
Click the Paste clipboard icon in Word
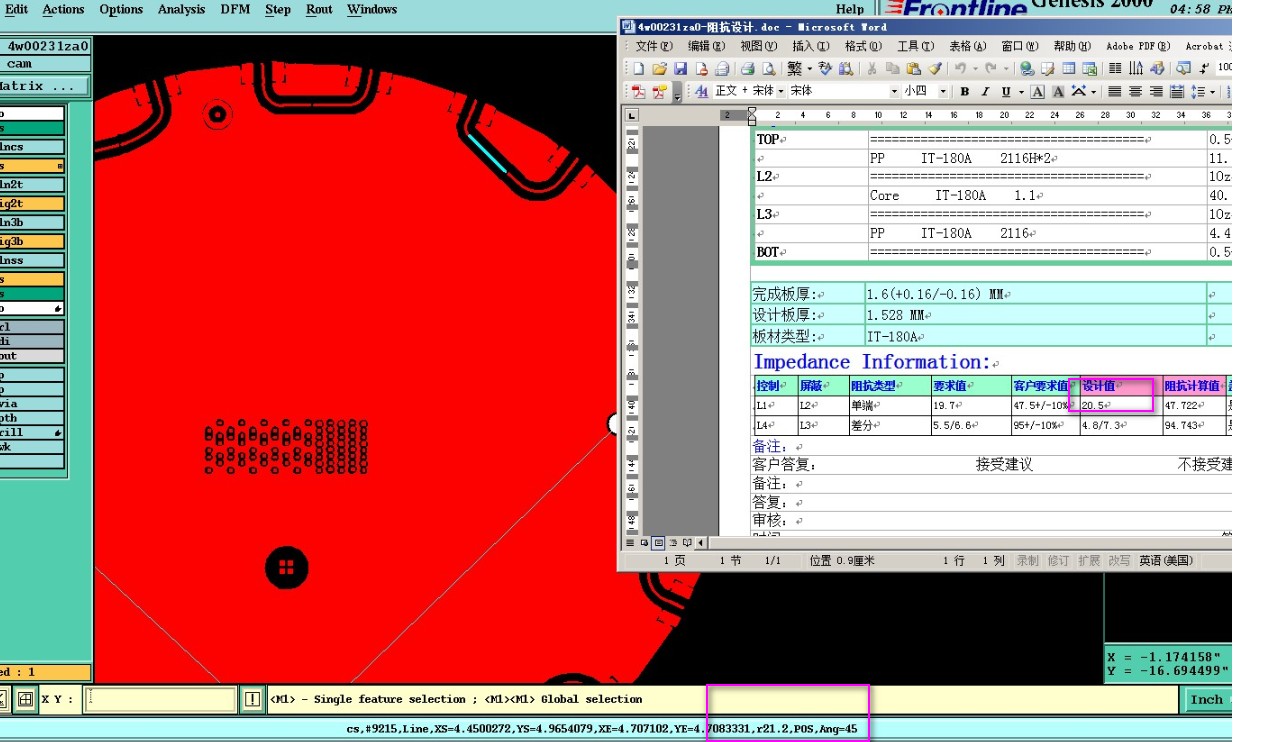913,68
